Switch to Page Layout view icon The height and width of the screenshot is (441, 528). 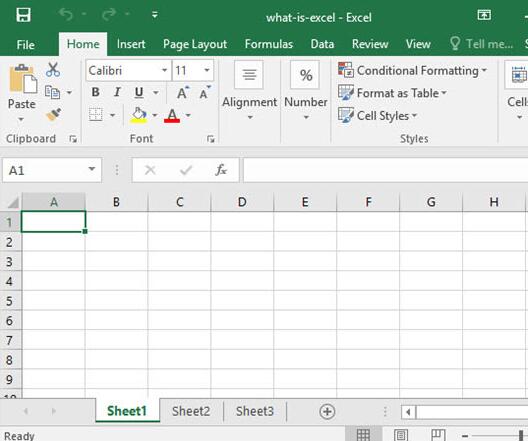coord(401,435)
